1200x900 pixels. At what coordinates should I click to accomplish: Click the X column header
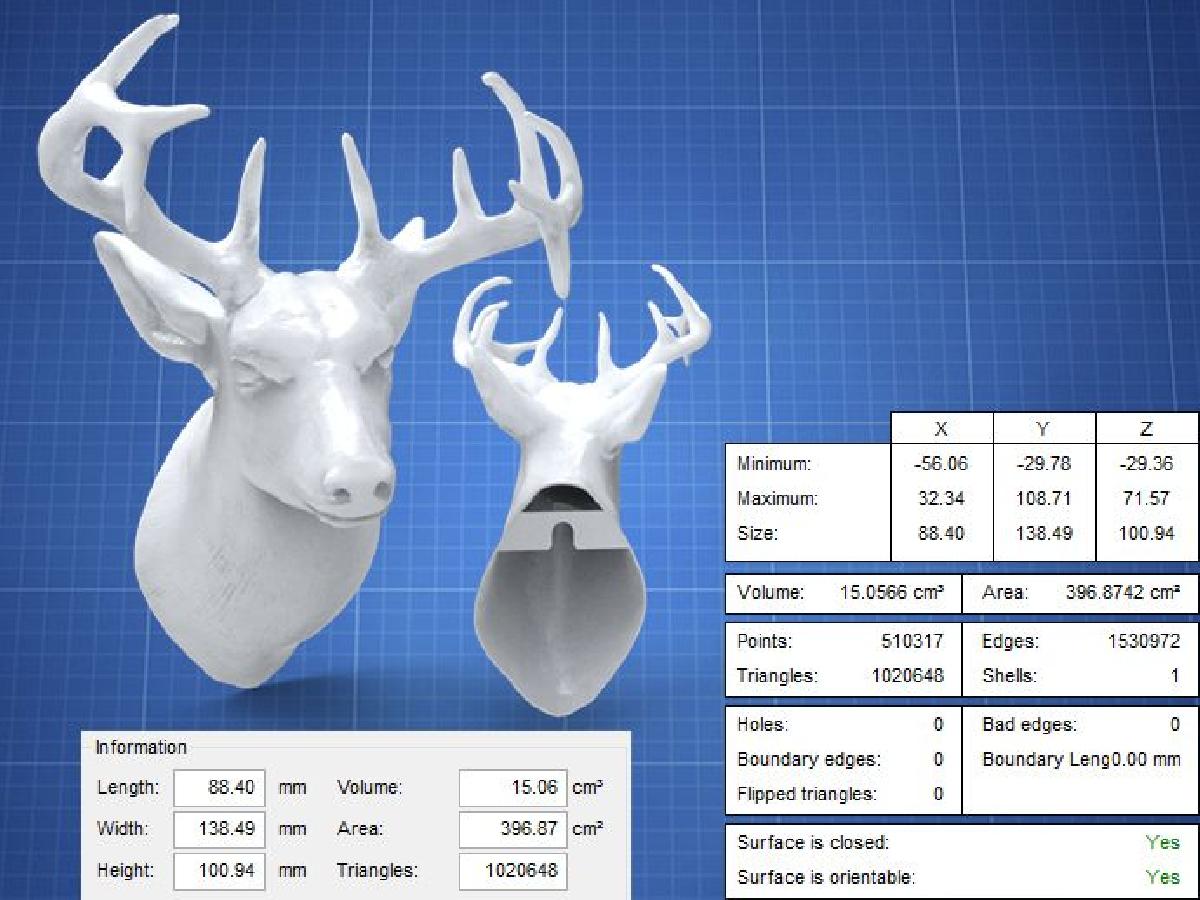[941, 429]
